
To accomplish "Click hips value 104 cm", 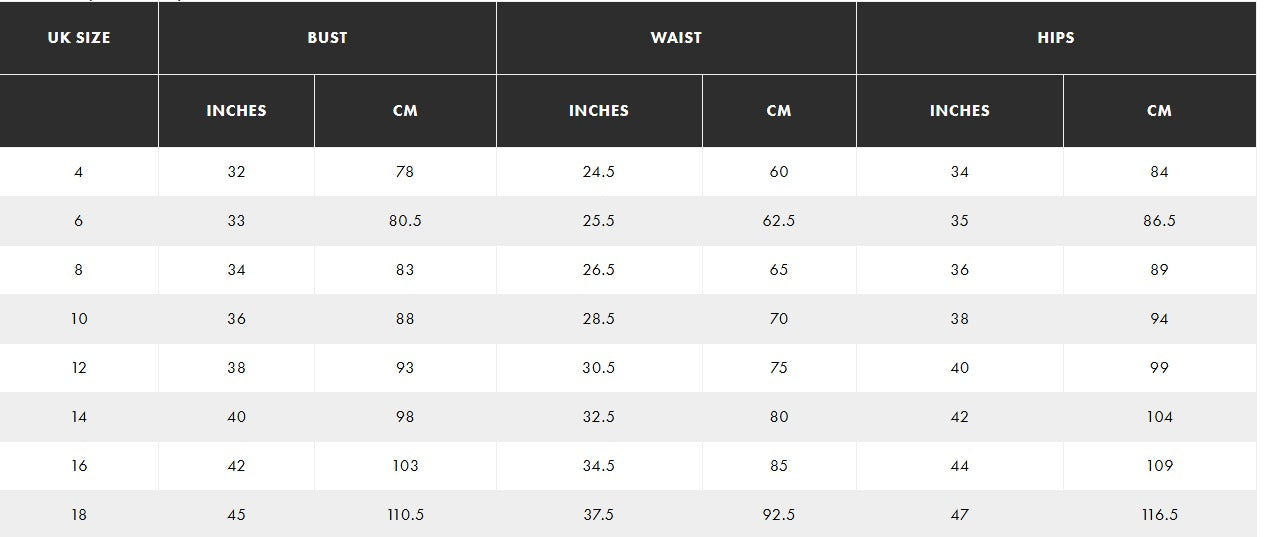I will [x=1159, y=417].
